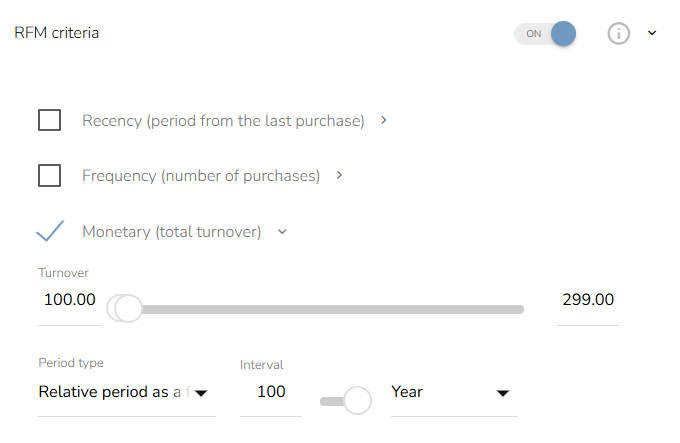Open the Year unit dropdown
680x443 pixels.
coord(452,392)
